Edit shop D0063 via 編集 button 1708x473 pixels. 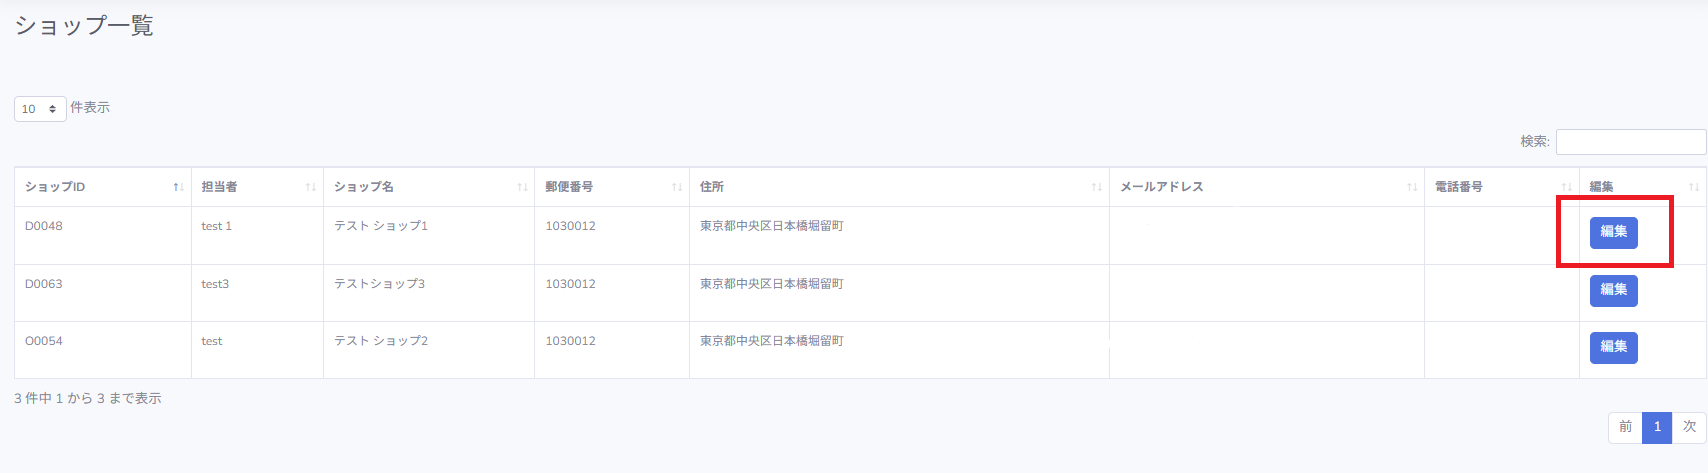click(x=1613, y=290)
